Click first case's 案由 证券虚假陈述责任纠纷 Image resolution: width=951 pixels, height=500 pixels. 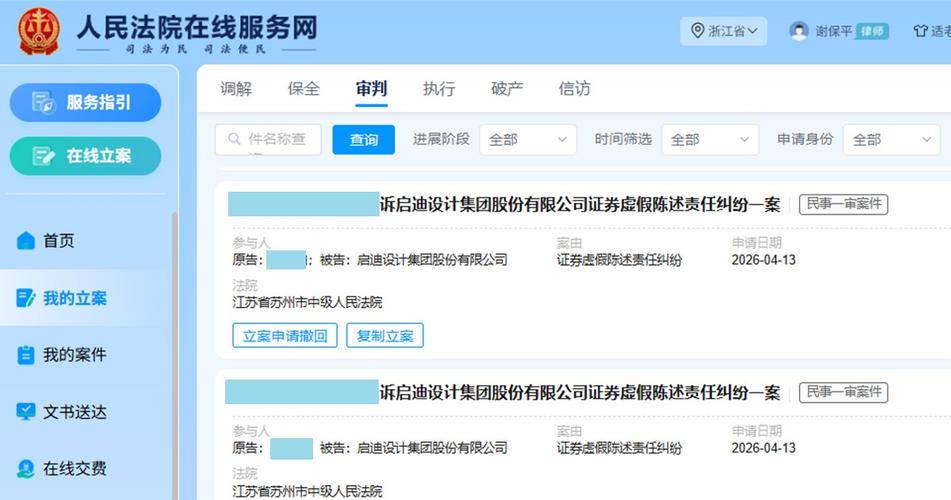tap(619, 260)
